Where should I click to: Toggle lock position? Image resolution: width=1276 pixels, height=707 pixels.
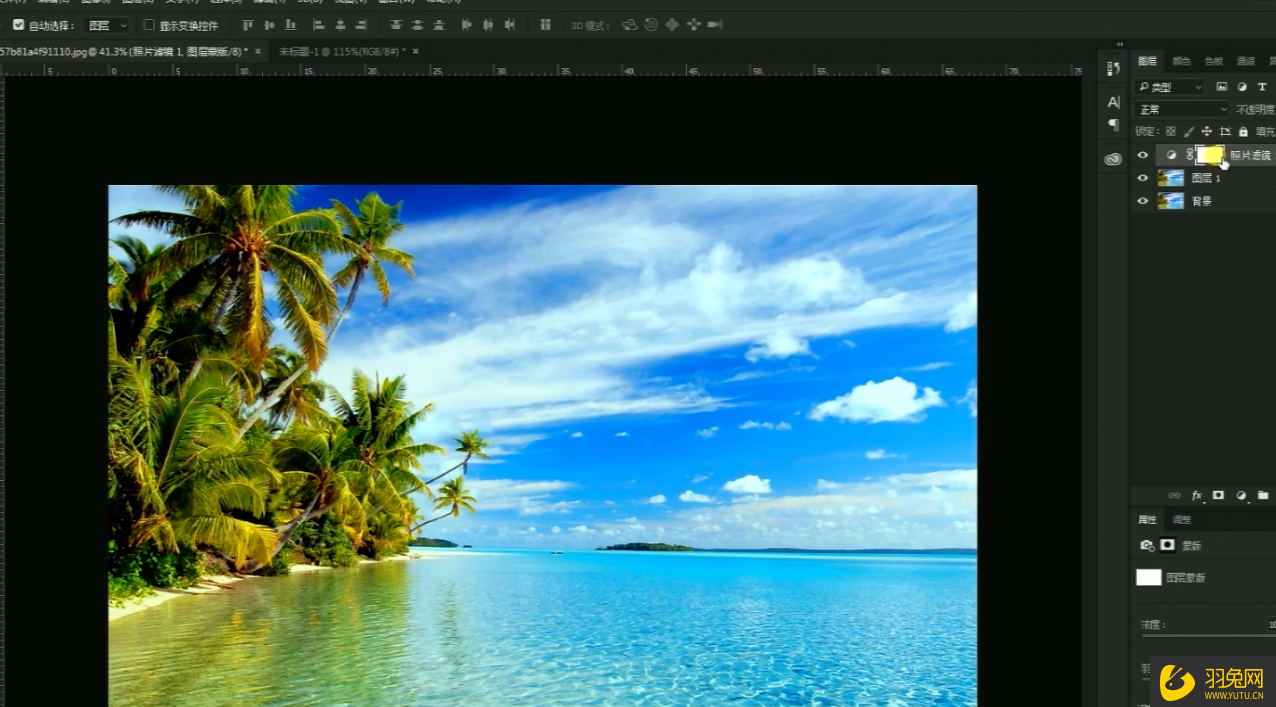[1207, 131]
